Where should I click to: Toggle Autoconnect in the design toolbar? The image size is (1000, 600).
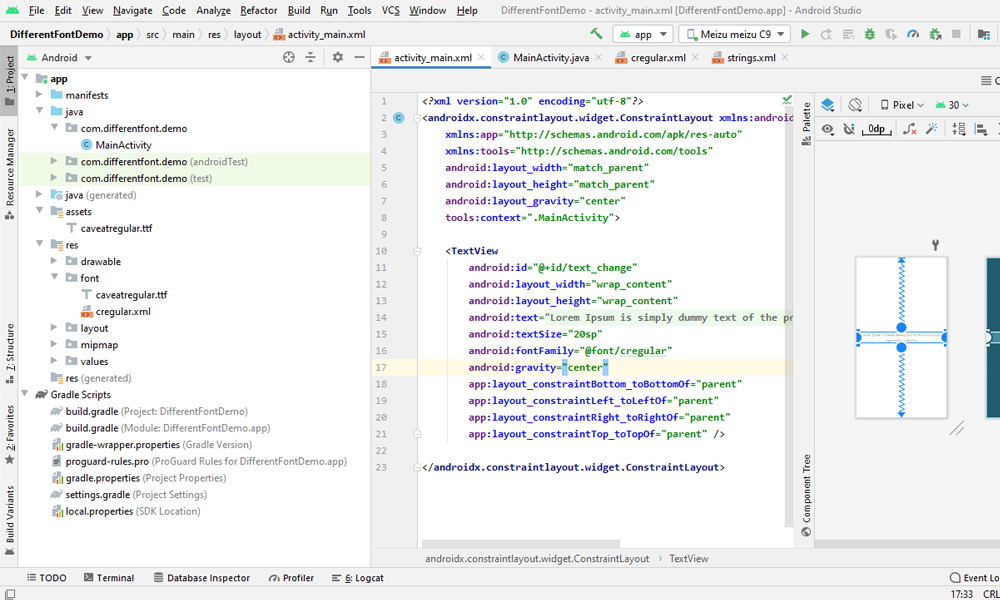[850, 129]
